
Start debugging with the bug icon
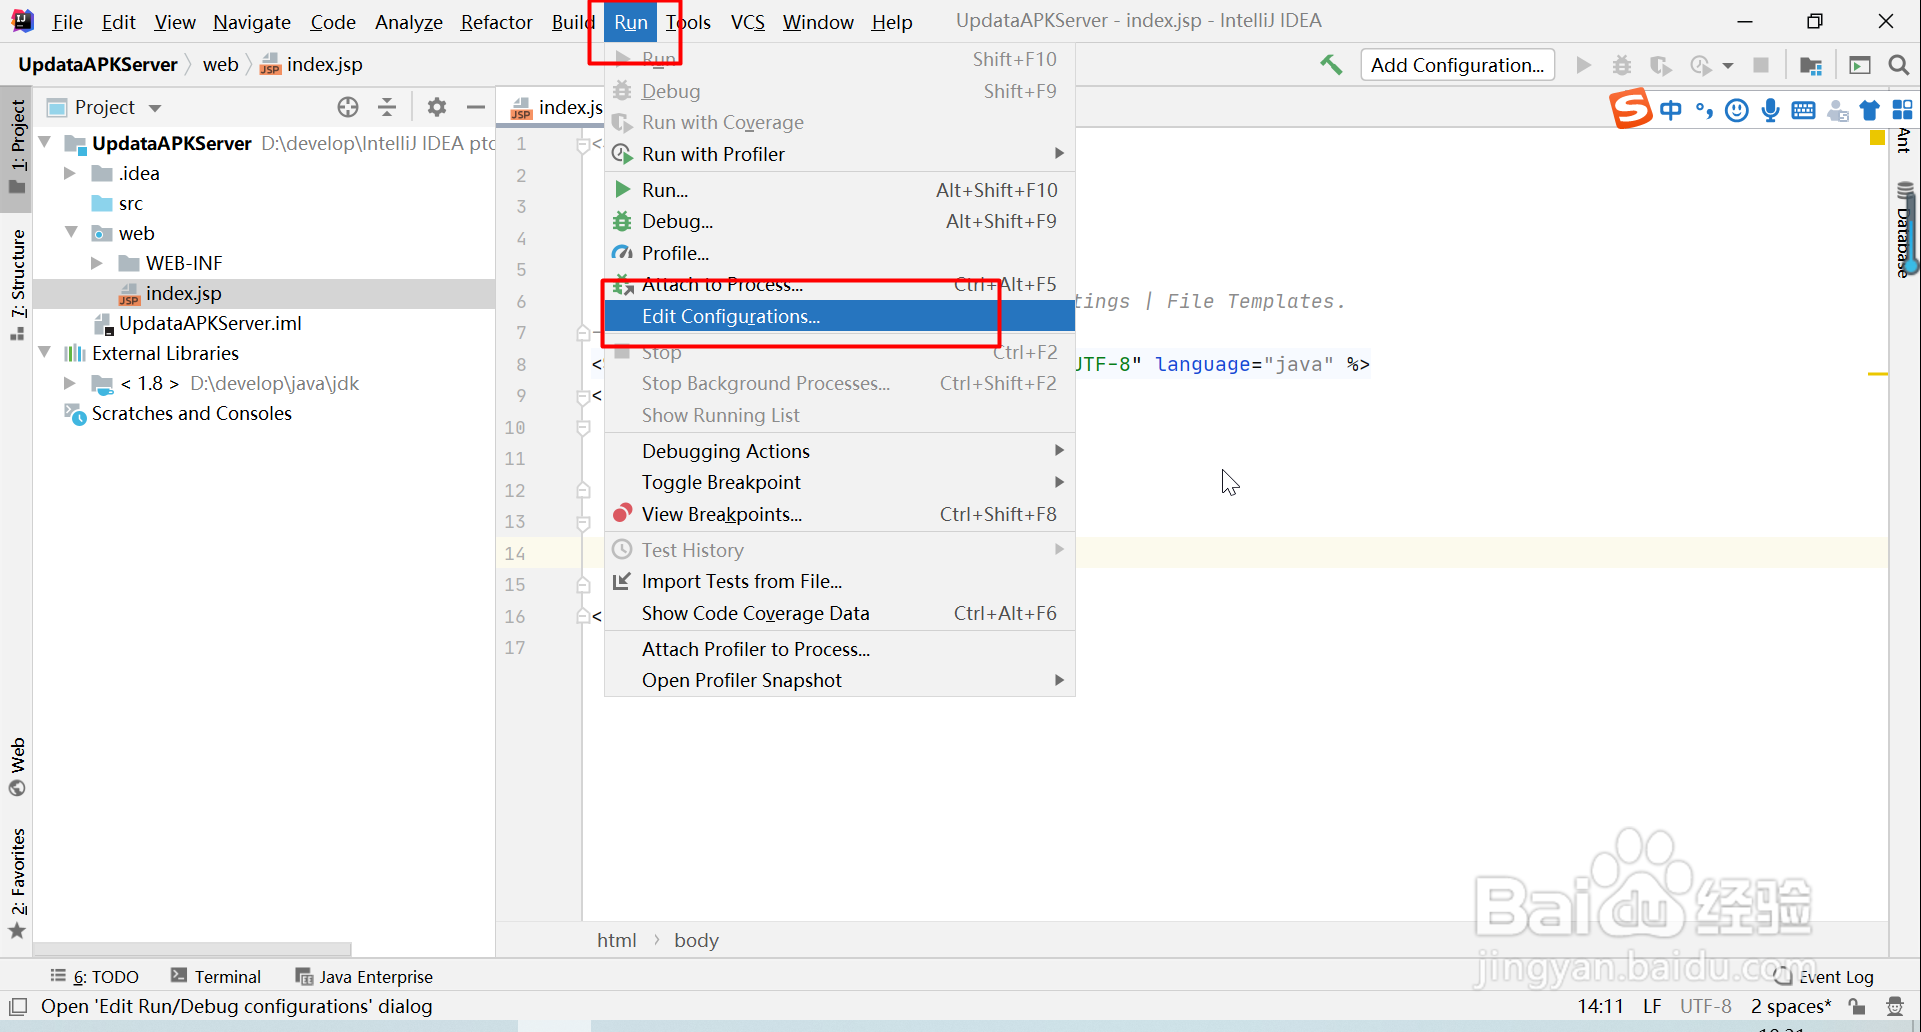[x=1621, y=64]
